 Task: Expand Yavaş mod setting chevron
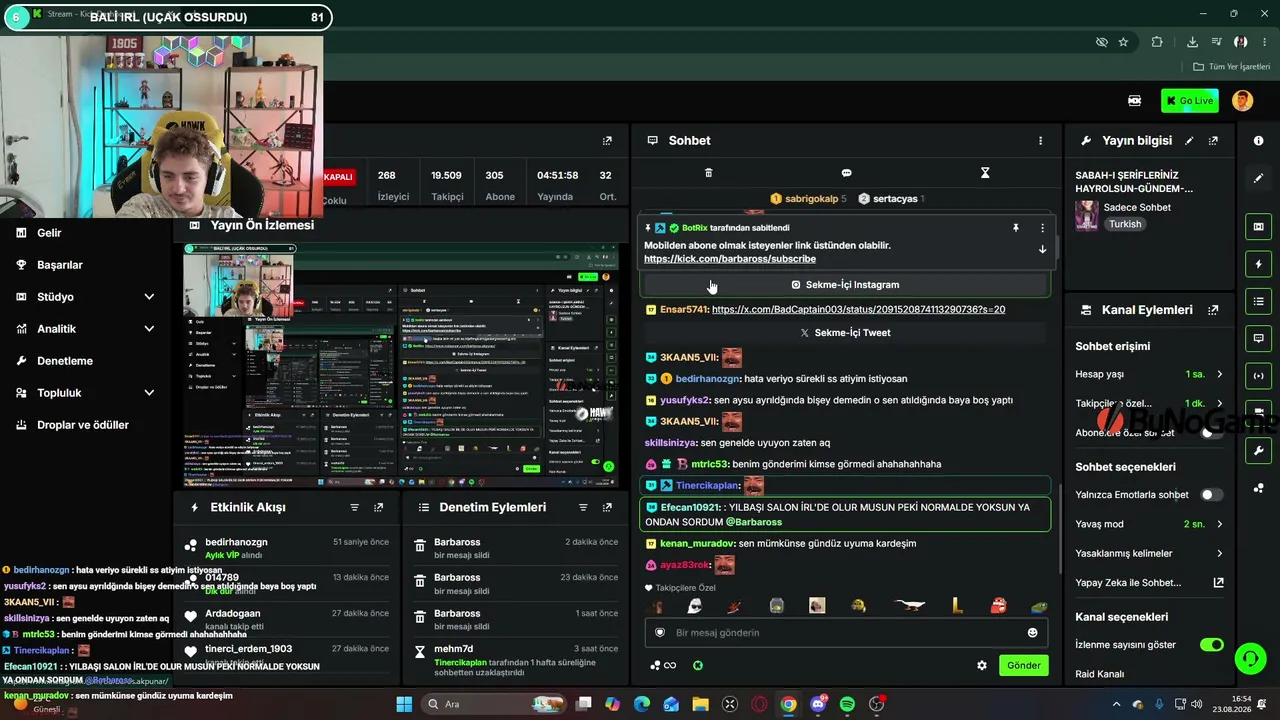(x=1219, y=524)
